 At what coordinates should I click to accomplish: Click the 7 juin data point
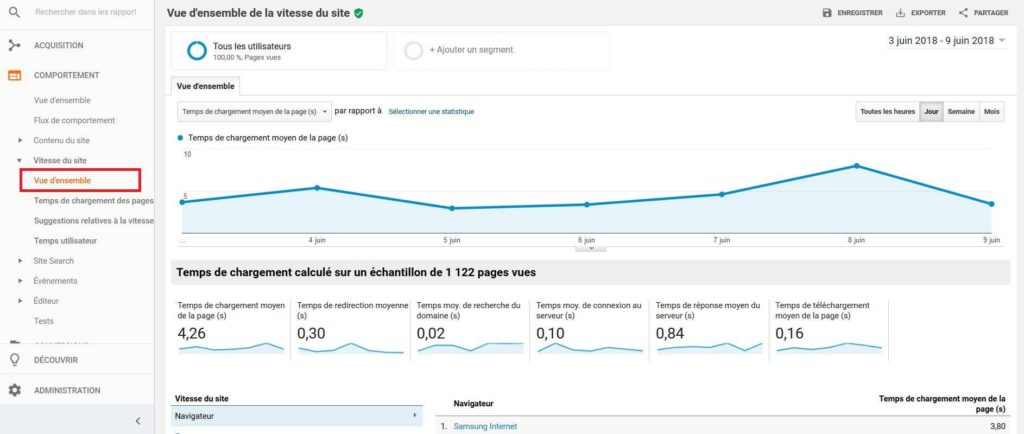pyautogui.click(x=722, y=194)
